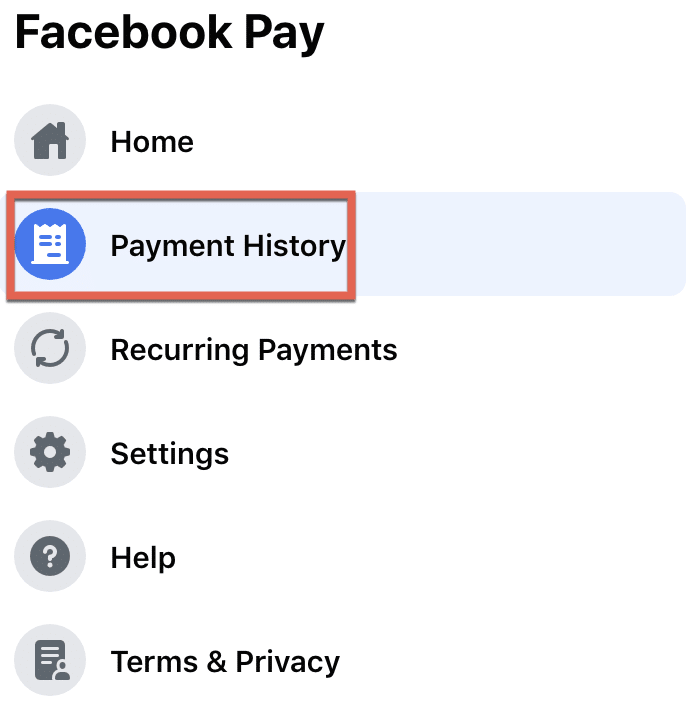Click empty highlighted area beside Payment History
This screenshot has width=696, height=714.
click(x=519, y=244)
